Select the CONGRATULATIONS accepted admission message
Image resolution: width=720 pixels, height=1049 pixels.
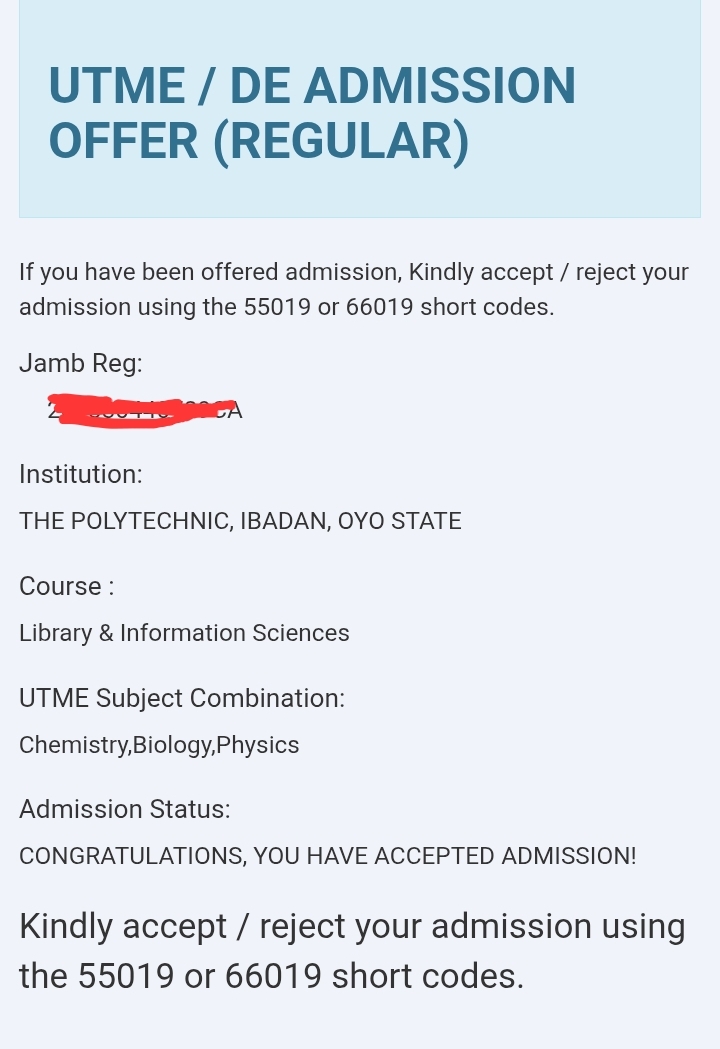[328, 856]
